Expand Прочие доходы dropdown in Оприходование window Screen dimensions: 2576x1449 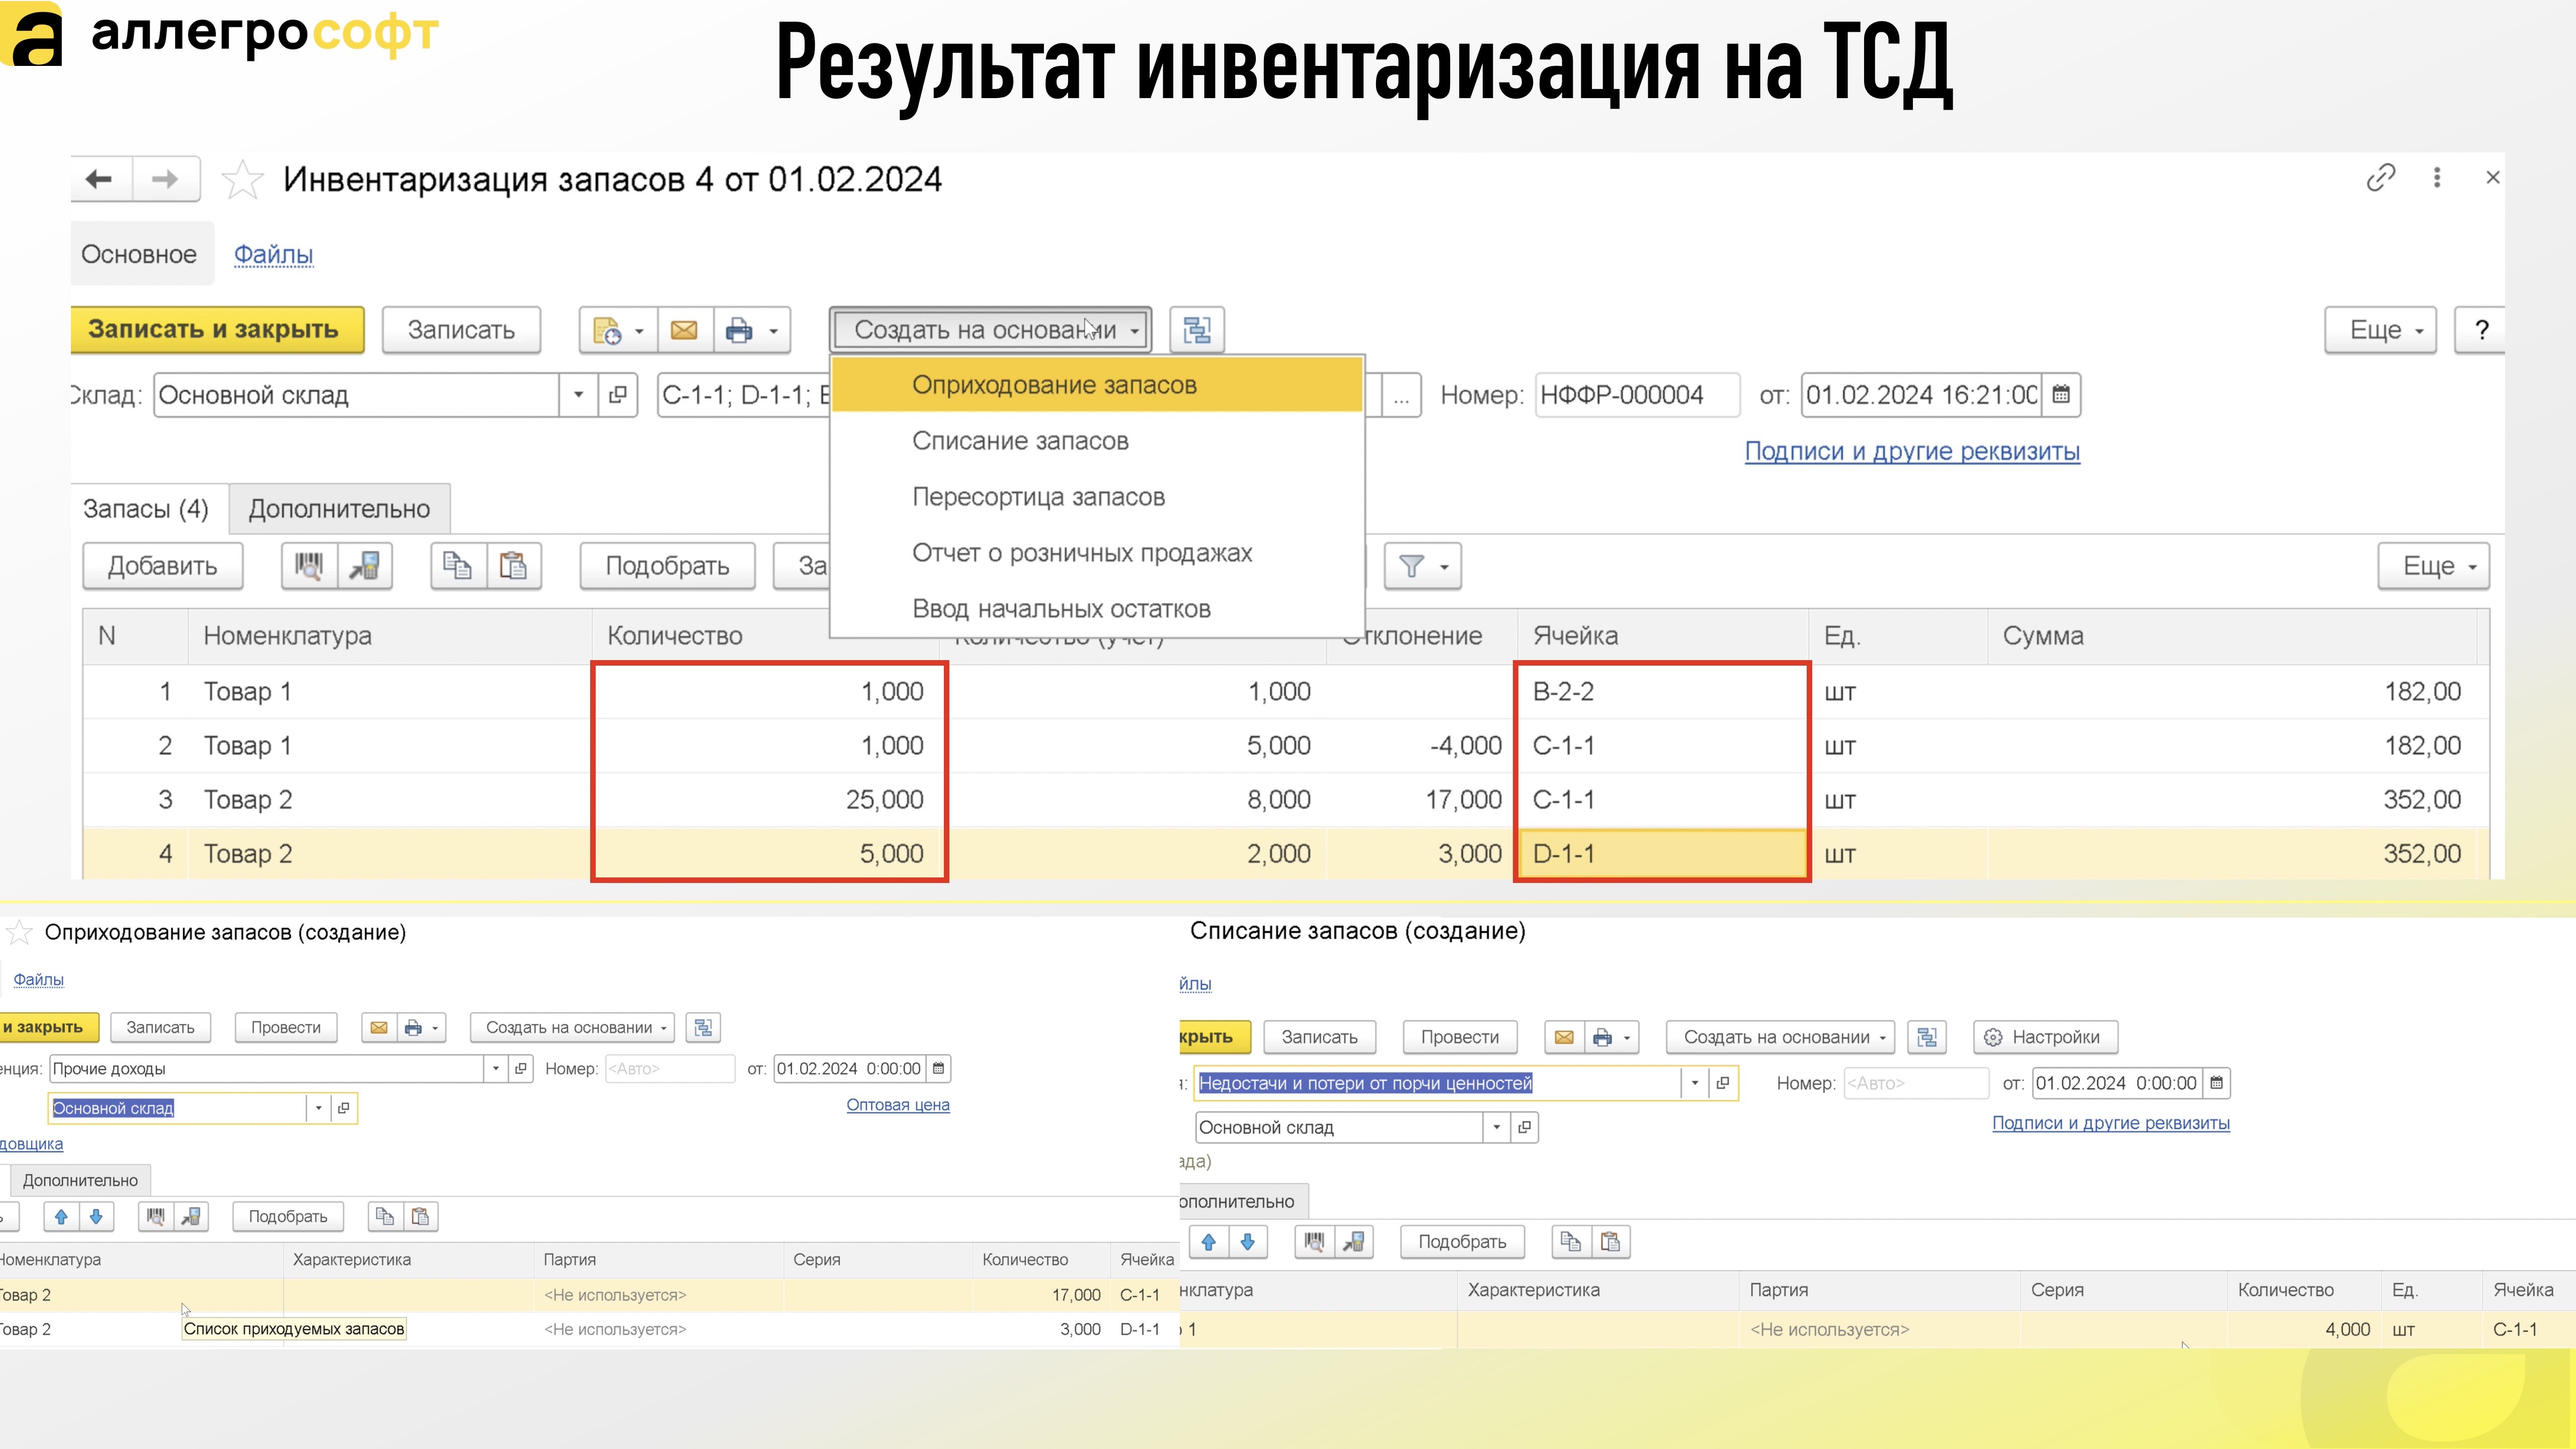[x=496, y=1069]
